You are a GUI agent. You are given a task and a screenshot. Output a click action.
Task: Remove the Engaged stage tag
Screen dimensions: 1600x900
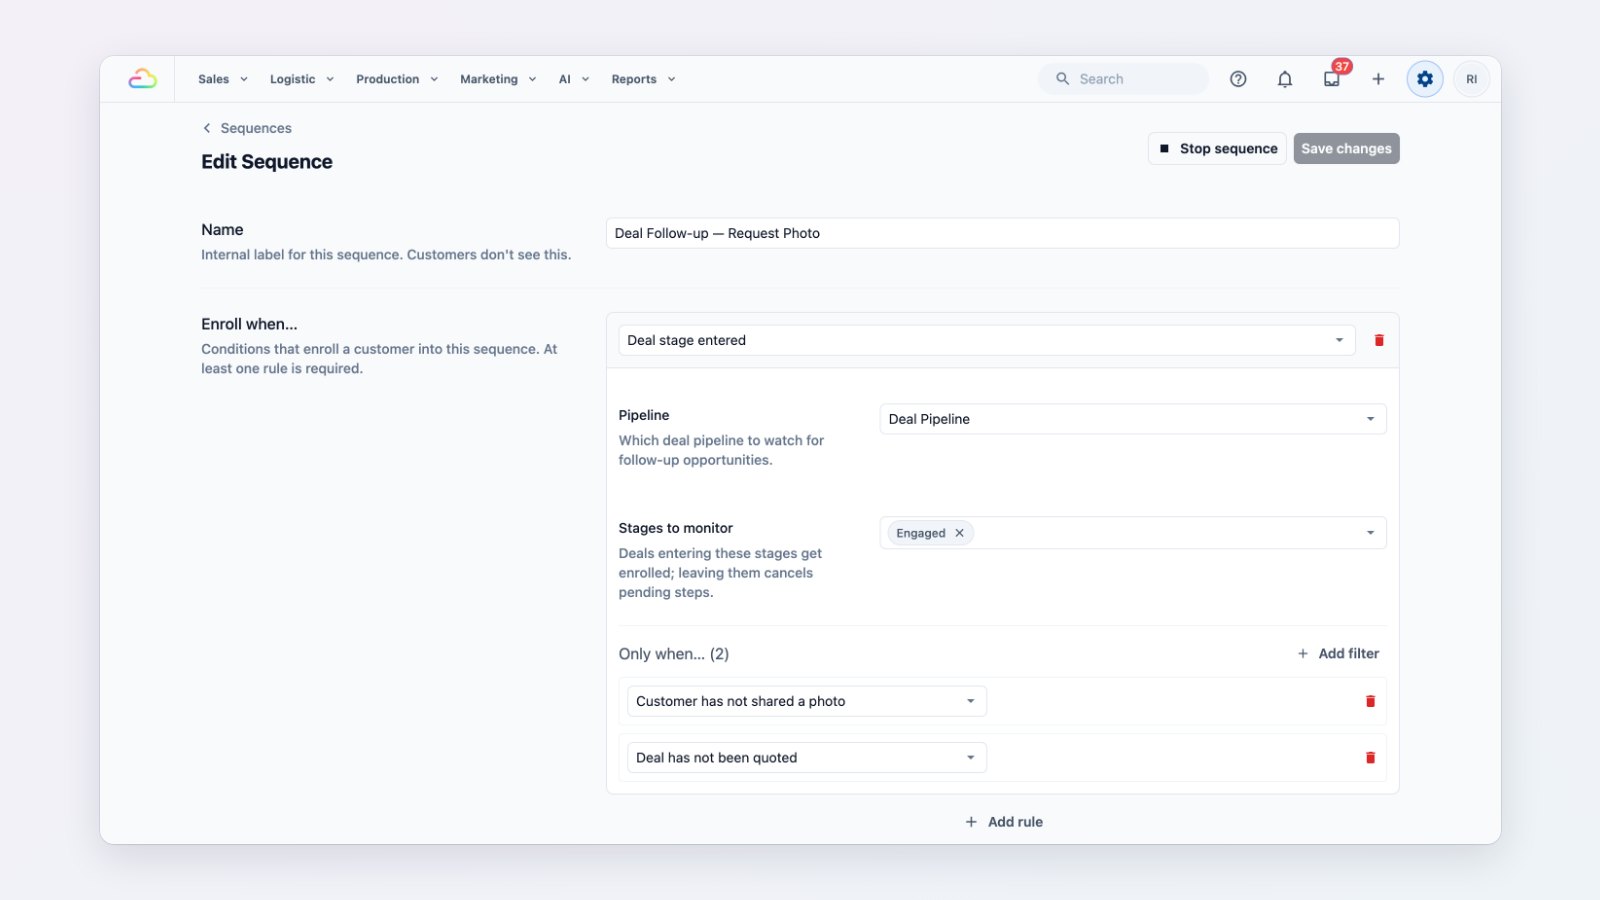tap(959, 533)
